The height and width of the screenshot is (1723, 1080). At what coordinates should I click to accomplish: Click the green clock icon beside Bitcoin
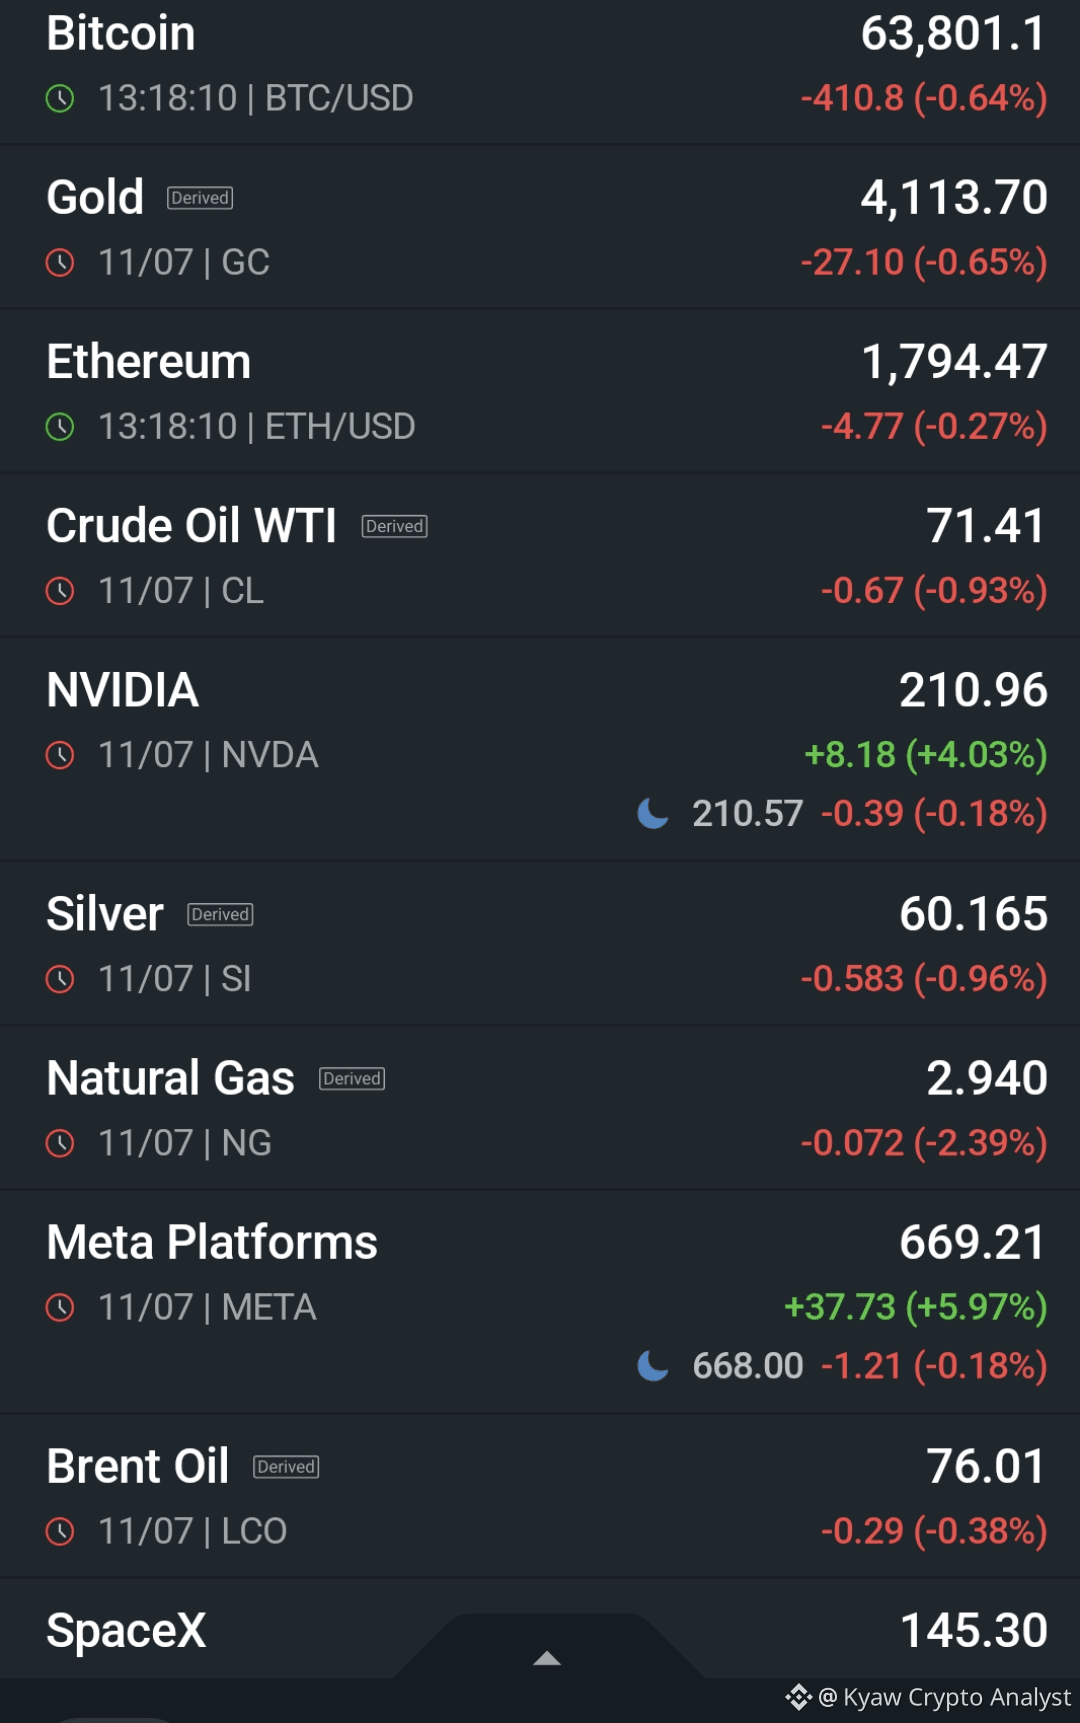[60, 98]
